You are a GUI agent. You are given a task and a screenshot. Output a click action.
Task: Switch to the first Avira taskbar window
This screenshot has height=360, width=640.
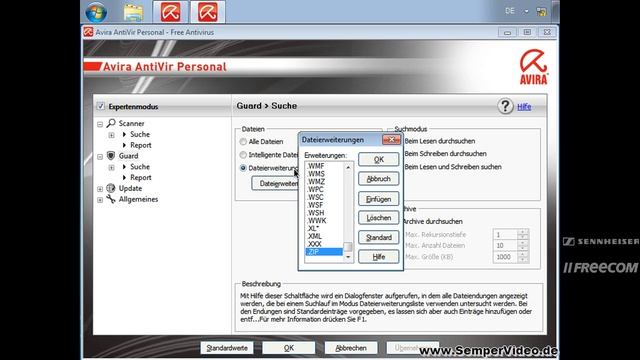click(x=170, y=12)
